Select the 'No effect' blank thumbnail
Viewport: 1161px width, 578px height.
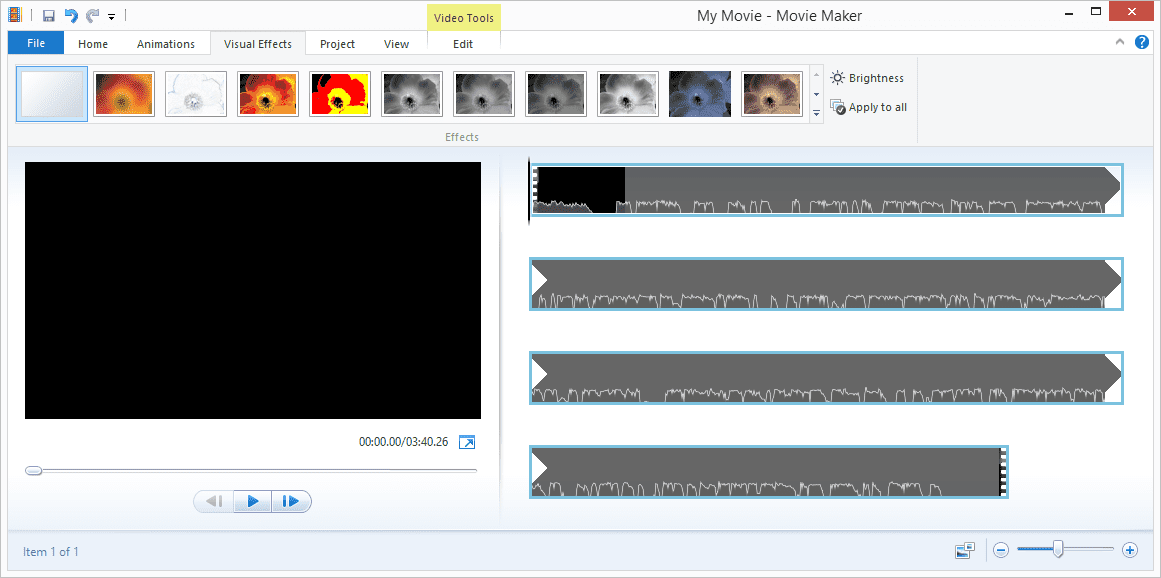(x=52, y=94)
